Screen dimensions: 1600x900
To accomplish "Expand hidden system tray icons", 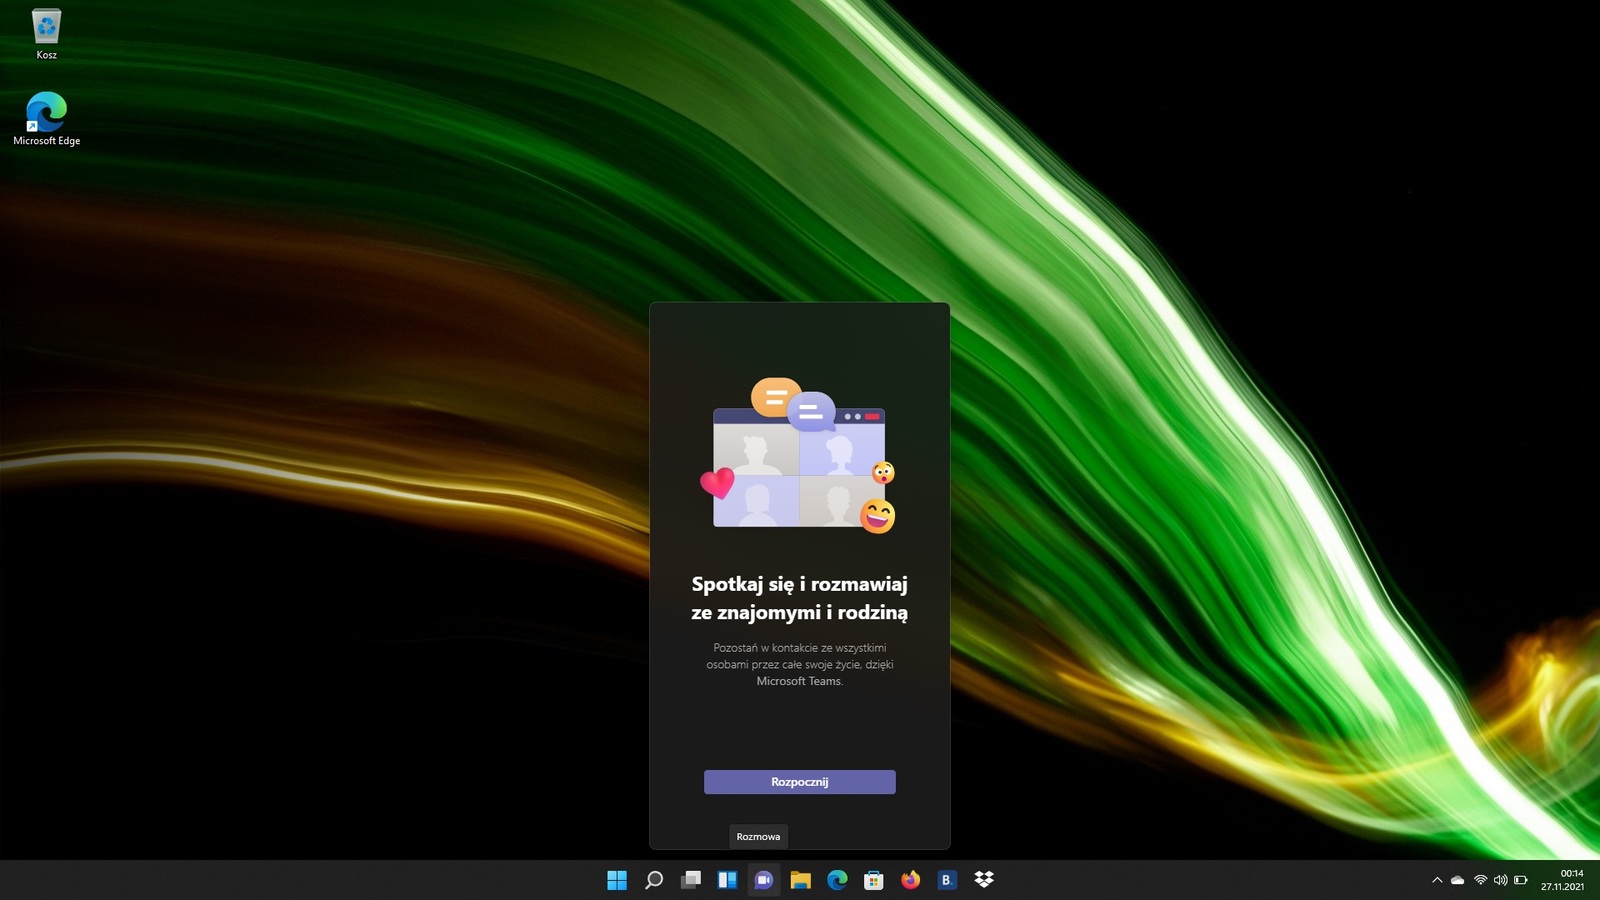I will coord(1437,881).
